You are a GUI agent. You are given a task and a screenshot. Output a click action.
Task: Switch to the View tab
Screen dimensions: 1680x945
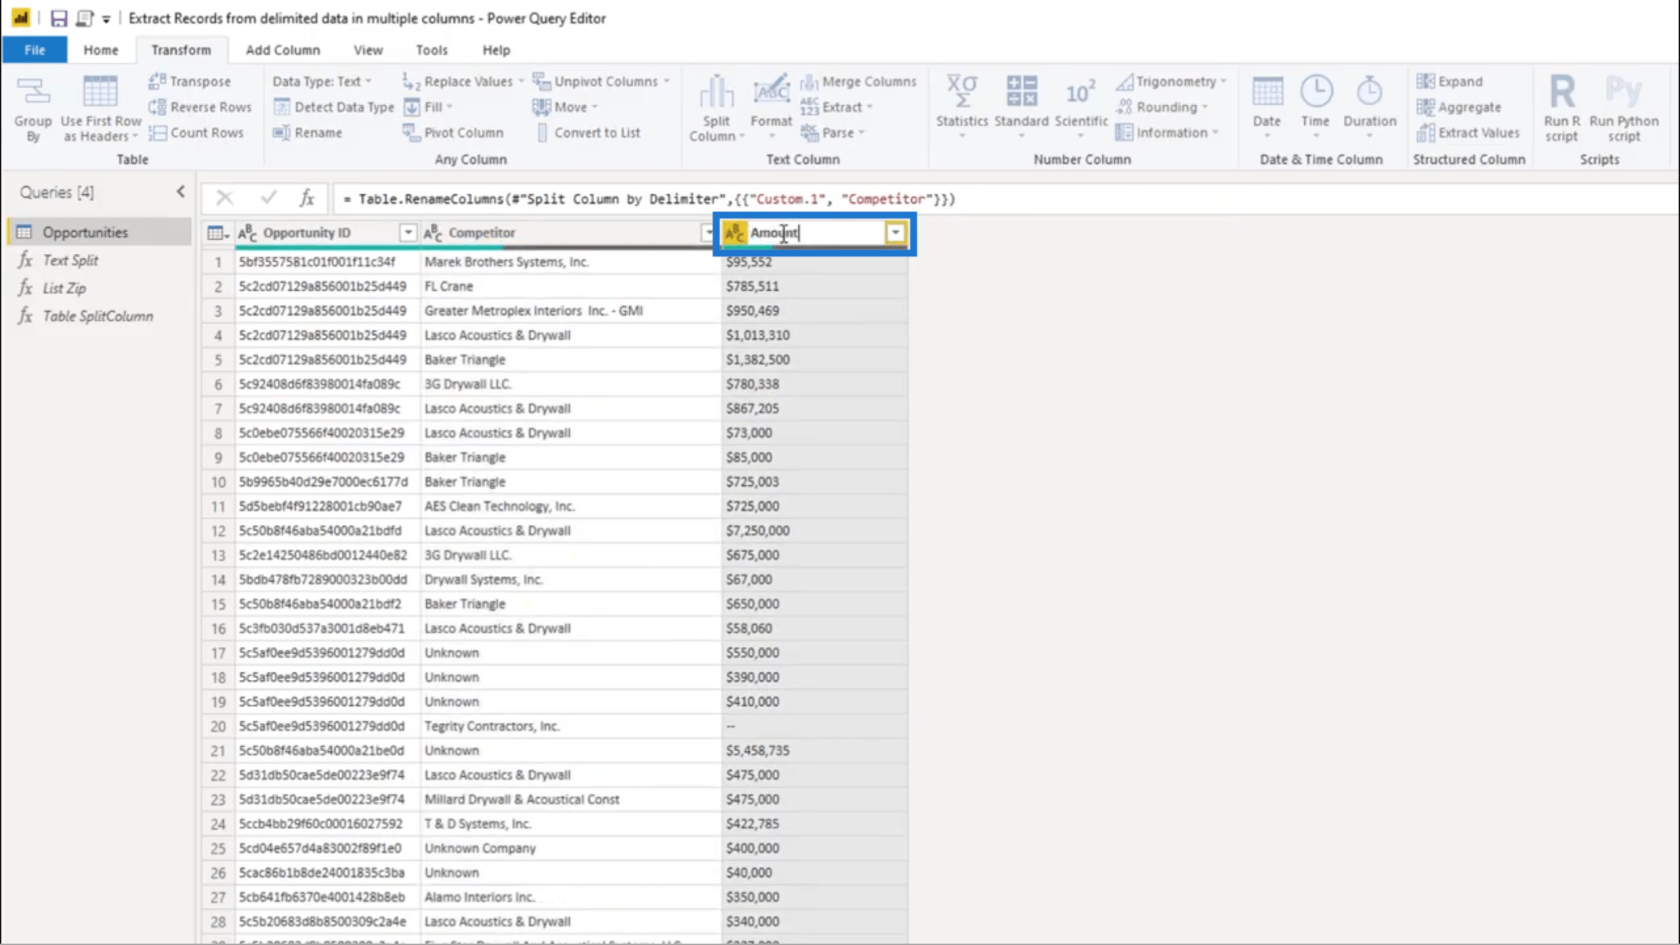point(368,49)
